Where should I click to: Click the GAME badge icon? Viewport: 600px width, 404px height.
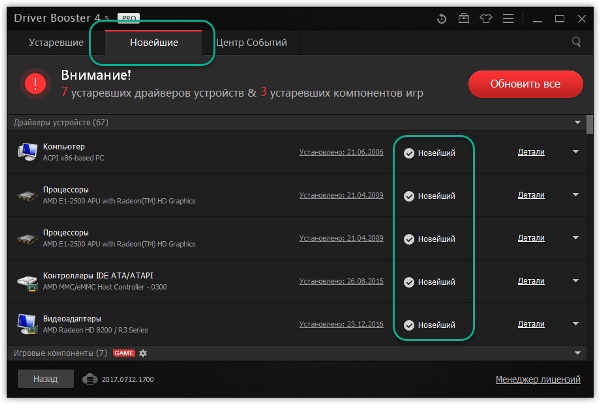124,353
